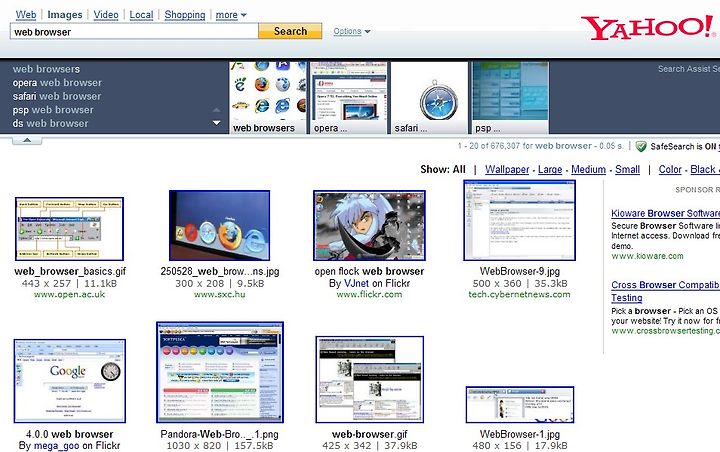Viewport: 720px width, 452px height.
Task: Collapse the search assist panel arrow
Action: [x=27, y=140]
